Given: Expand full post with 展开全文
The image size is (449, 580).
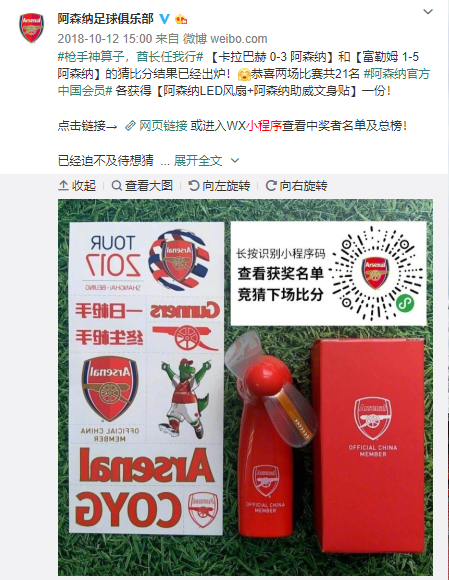Looking at the screenshot, I should pos(198,161).
